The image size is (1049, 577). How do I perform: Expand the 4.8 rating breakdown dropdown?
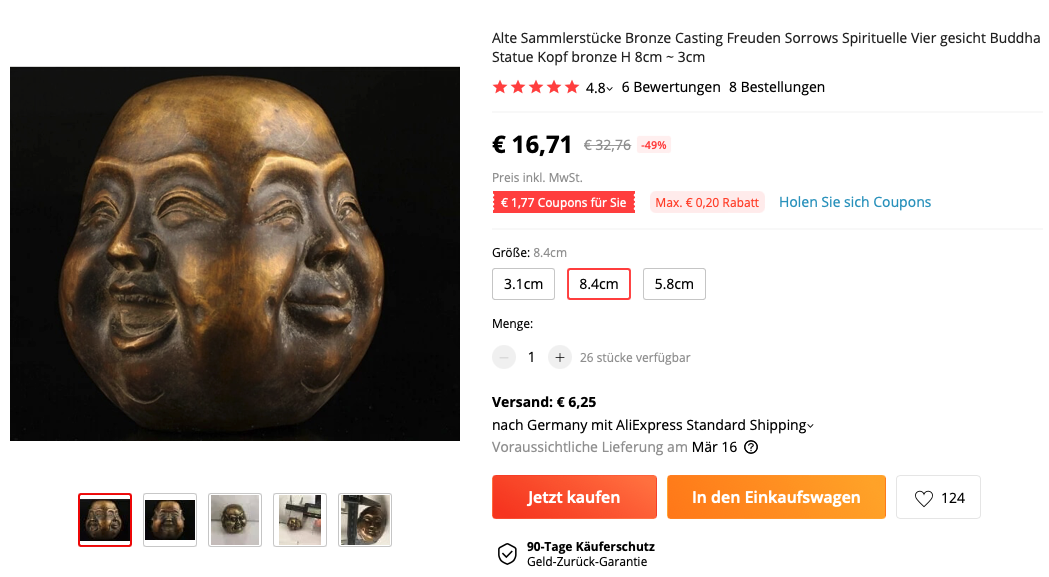[x=610, y=89]
